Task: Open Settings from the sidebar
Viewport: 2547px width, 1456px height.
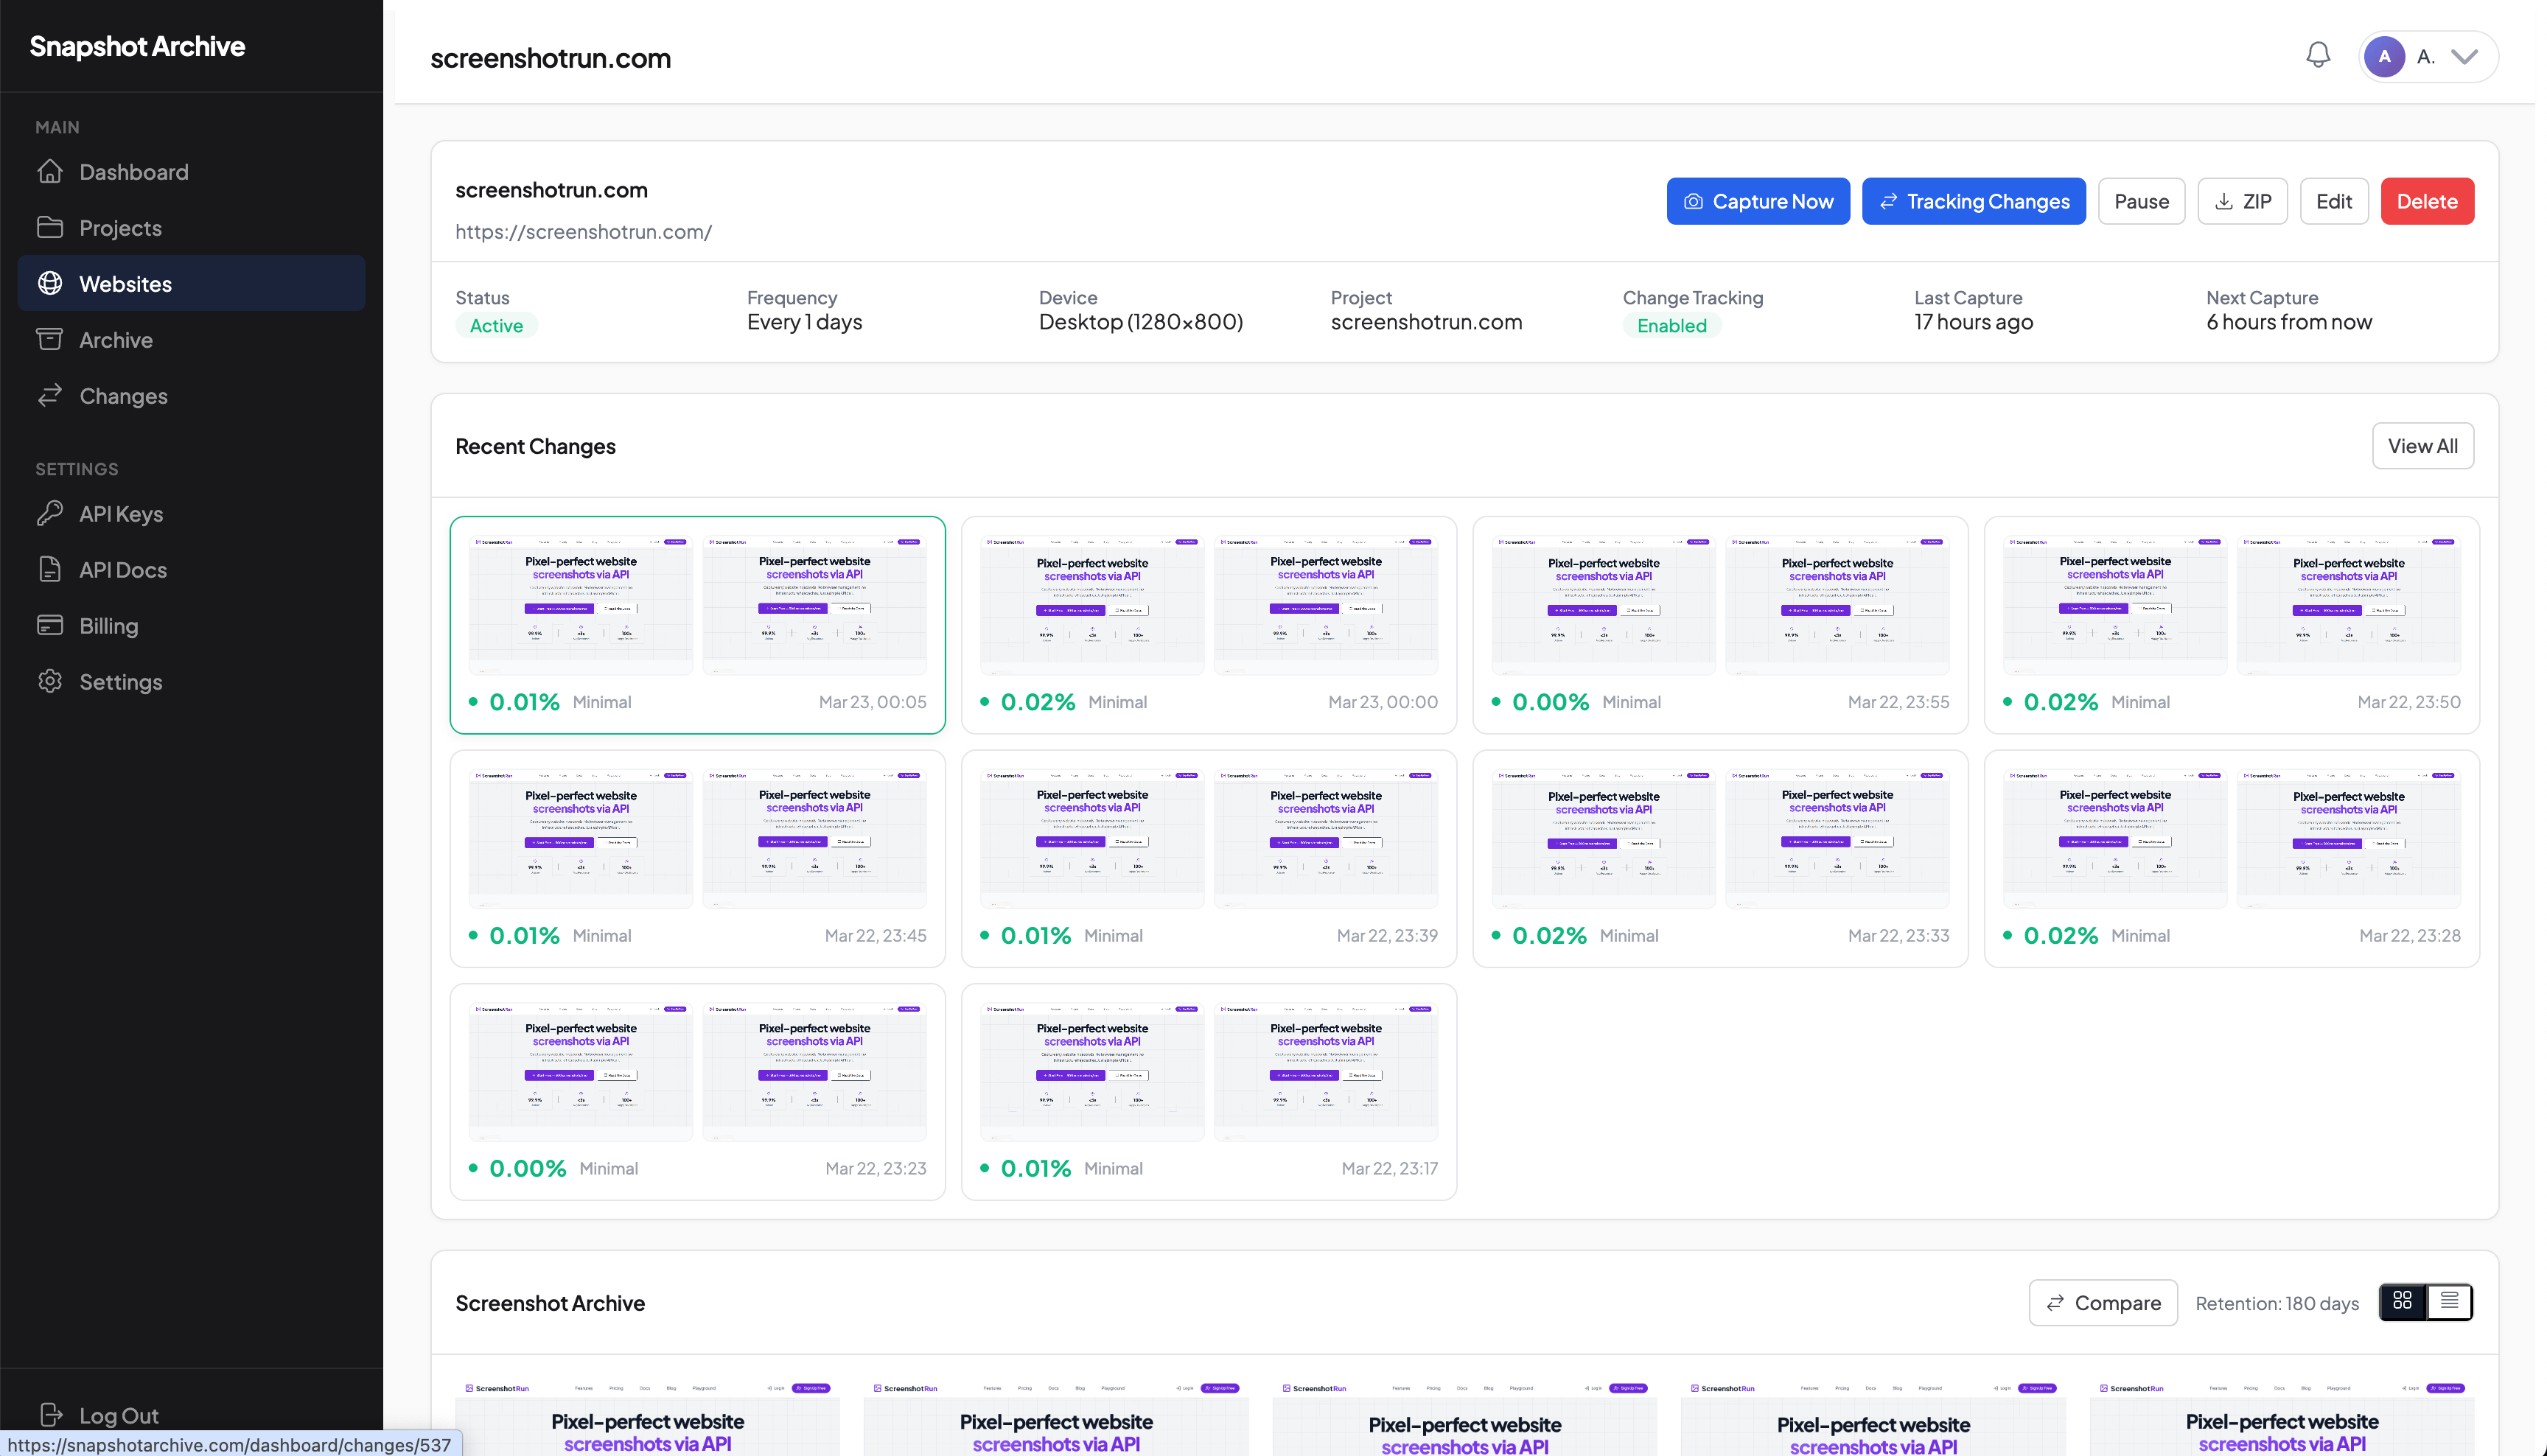Action: pos(191,682)
